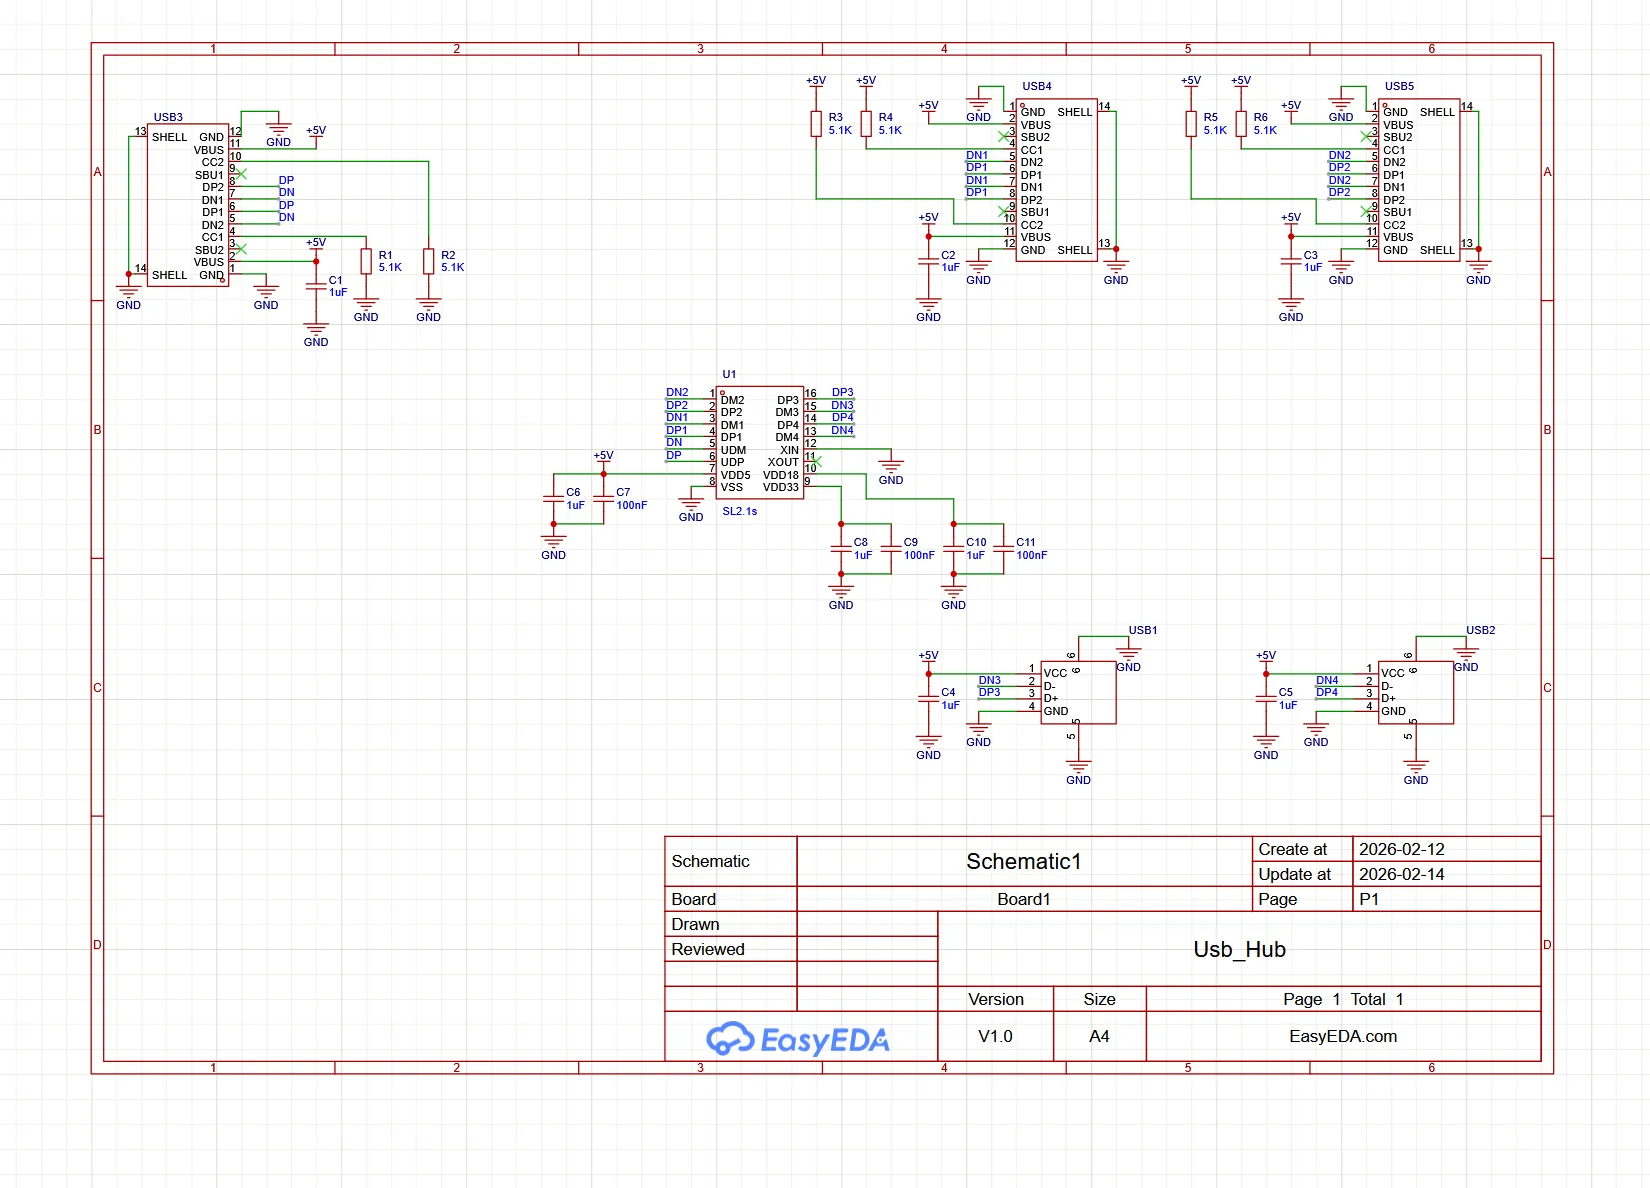Click the V1.0 version value
This screenshot has width=1650, height=1188.
pyautogui.click(x=995, y=1036)
